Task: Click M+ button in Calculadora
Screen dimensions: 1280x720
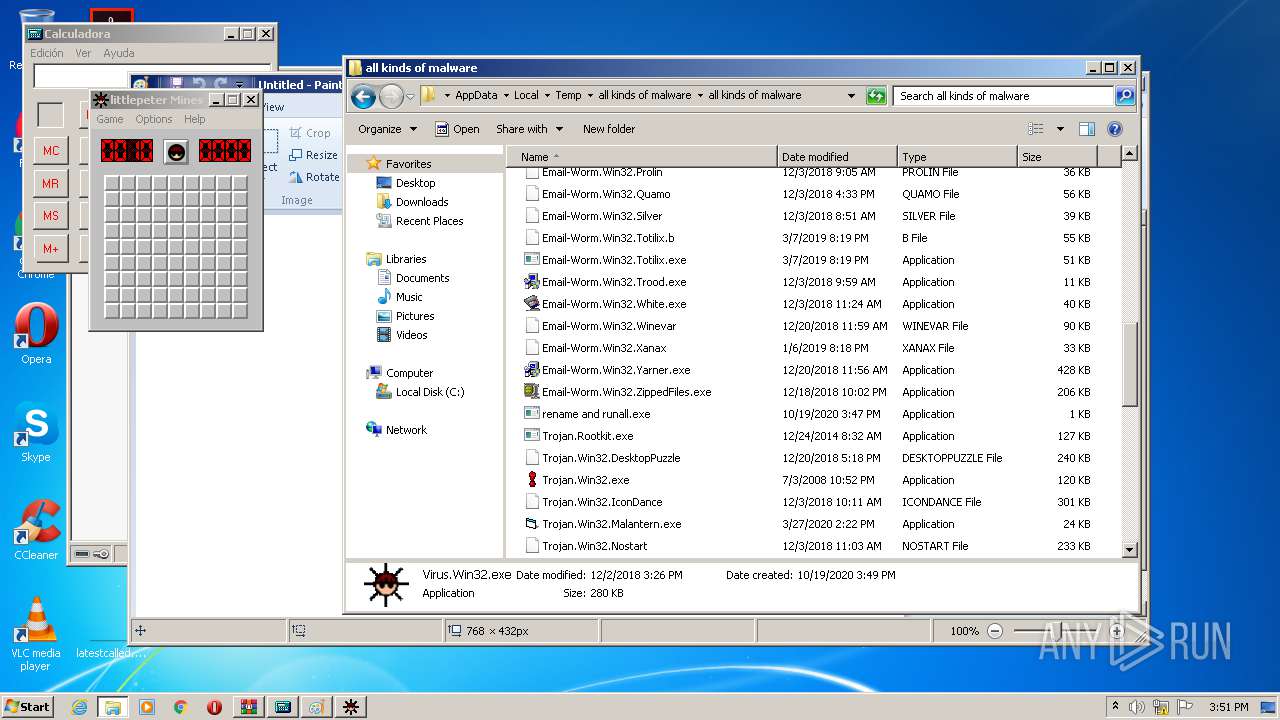Action: [50, 249]
